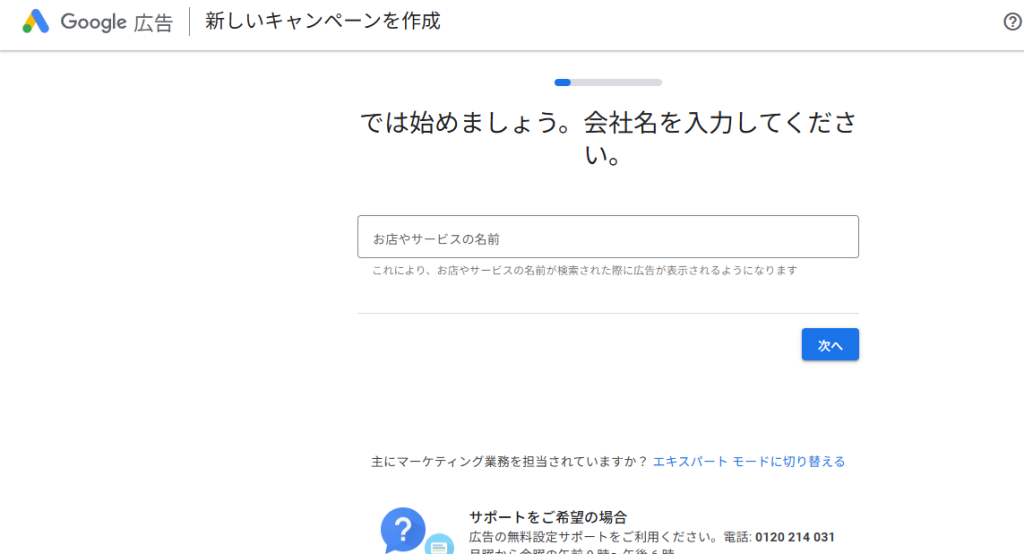Click the では始めましょう page heading
This screenshot has width=1024, height=554.
(608, 138)
